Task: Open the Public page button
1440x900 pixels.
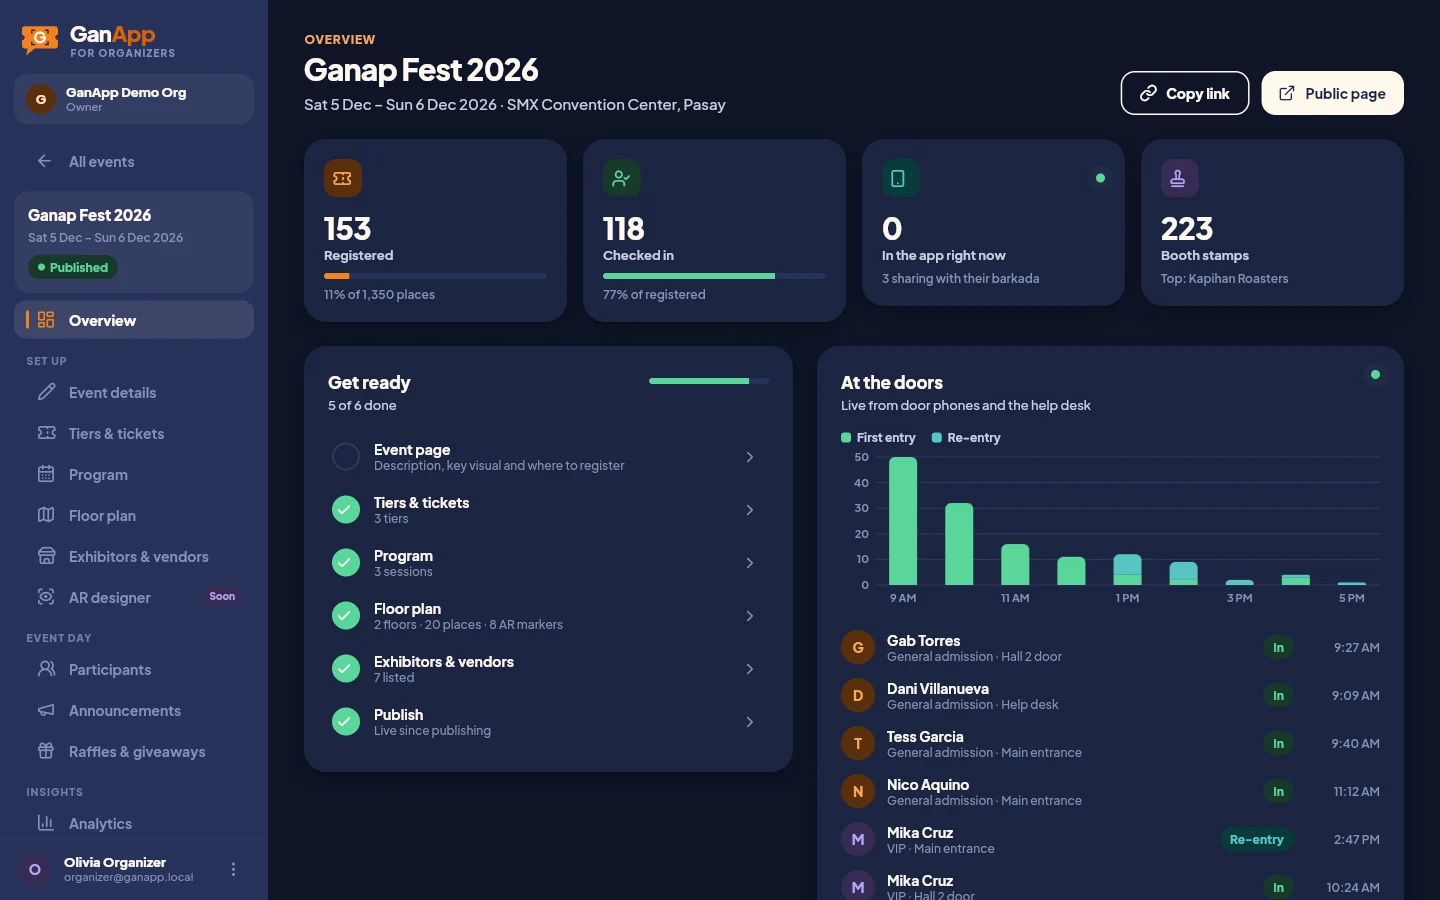Action: coord(1332,93)
